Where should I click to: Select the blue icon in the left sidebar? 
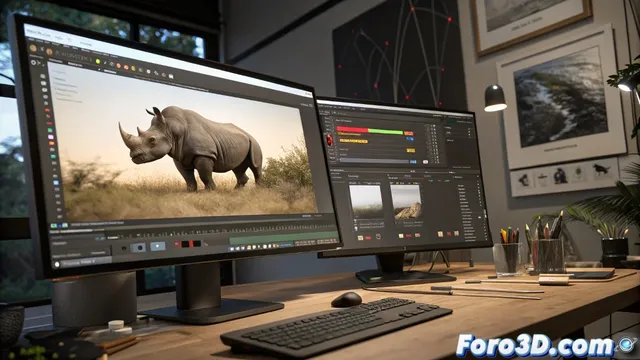coord(56,183)
